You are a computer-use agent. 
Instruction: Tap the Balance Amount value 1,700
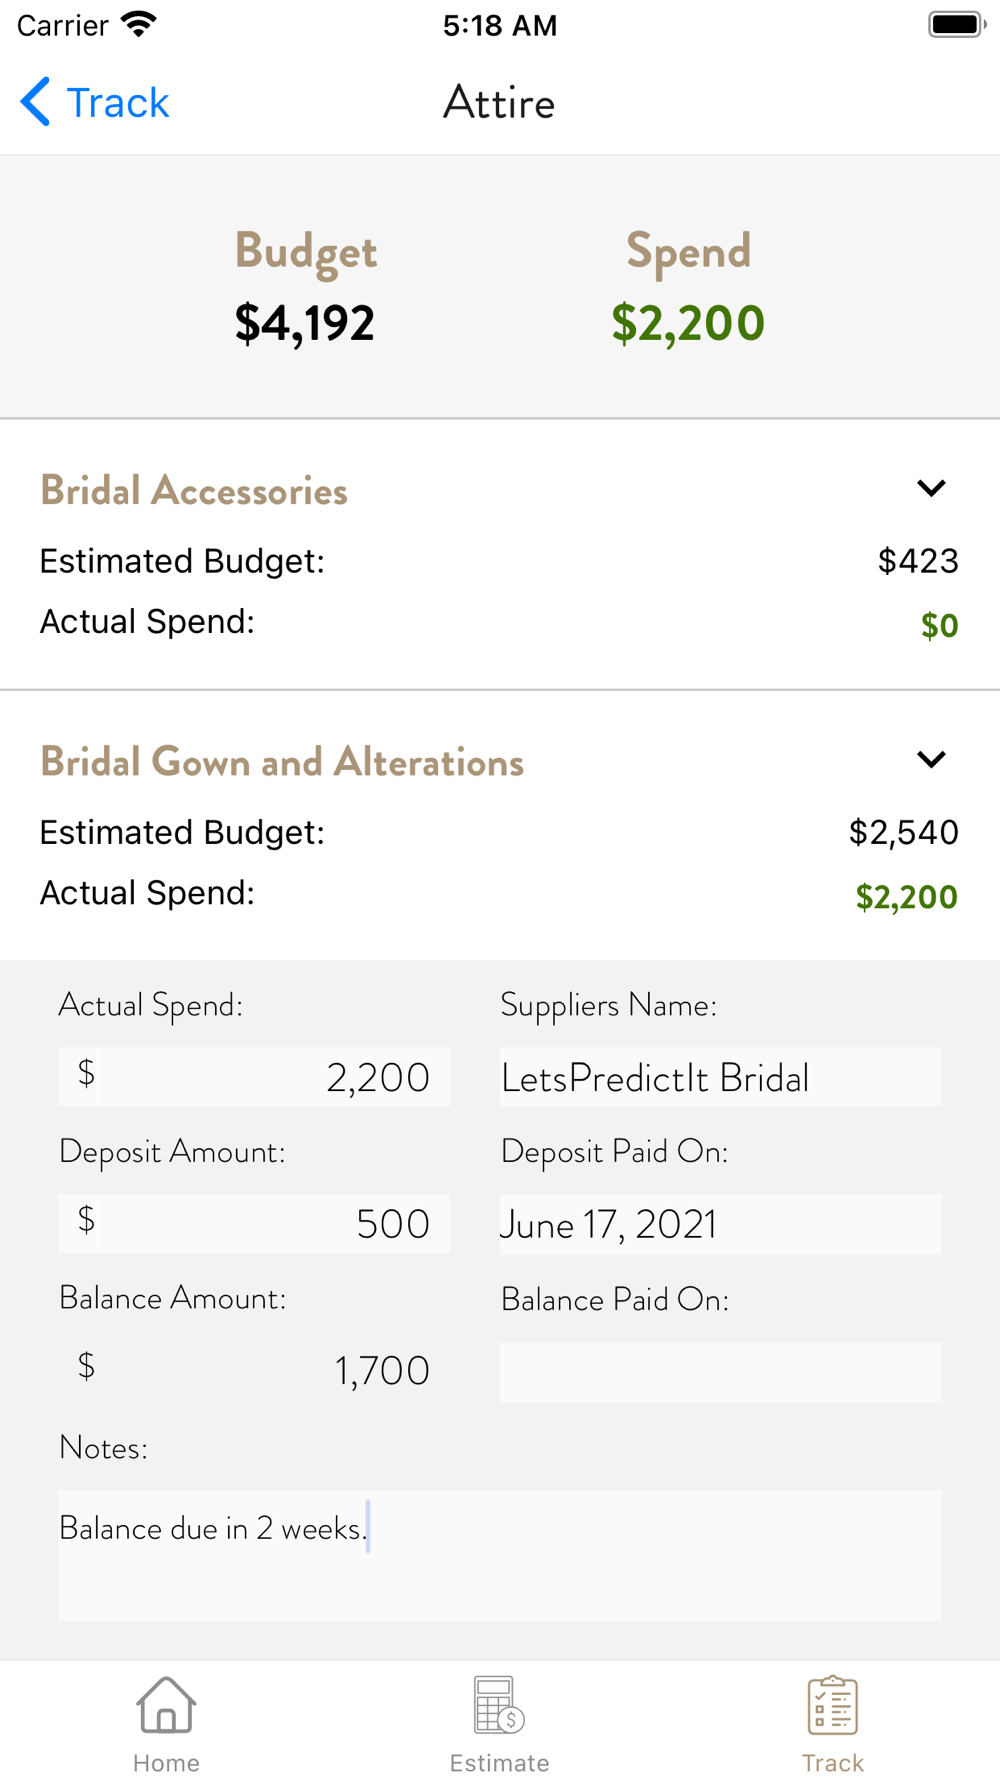click(x=381, y=1371)
